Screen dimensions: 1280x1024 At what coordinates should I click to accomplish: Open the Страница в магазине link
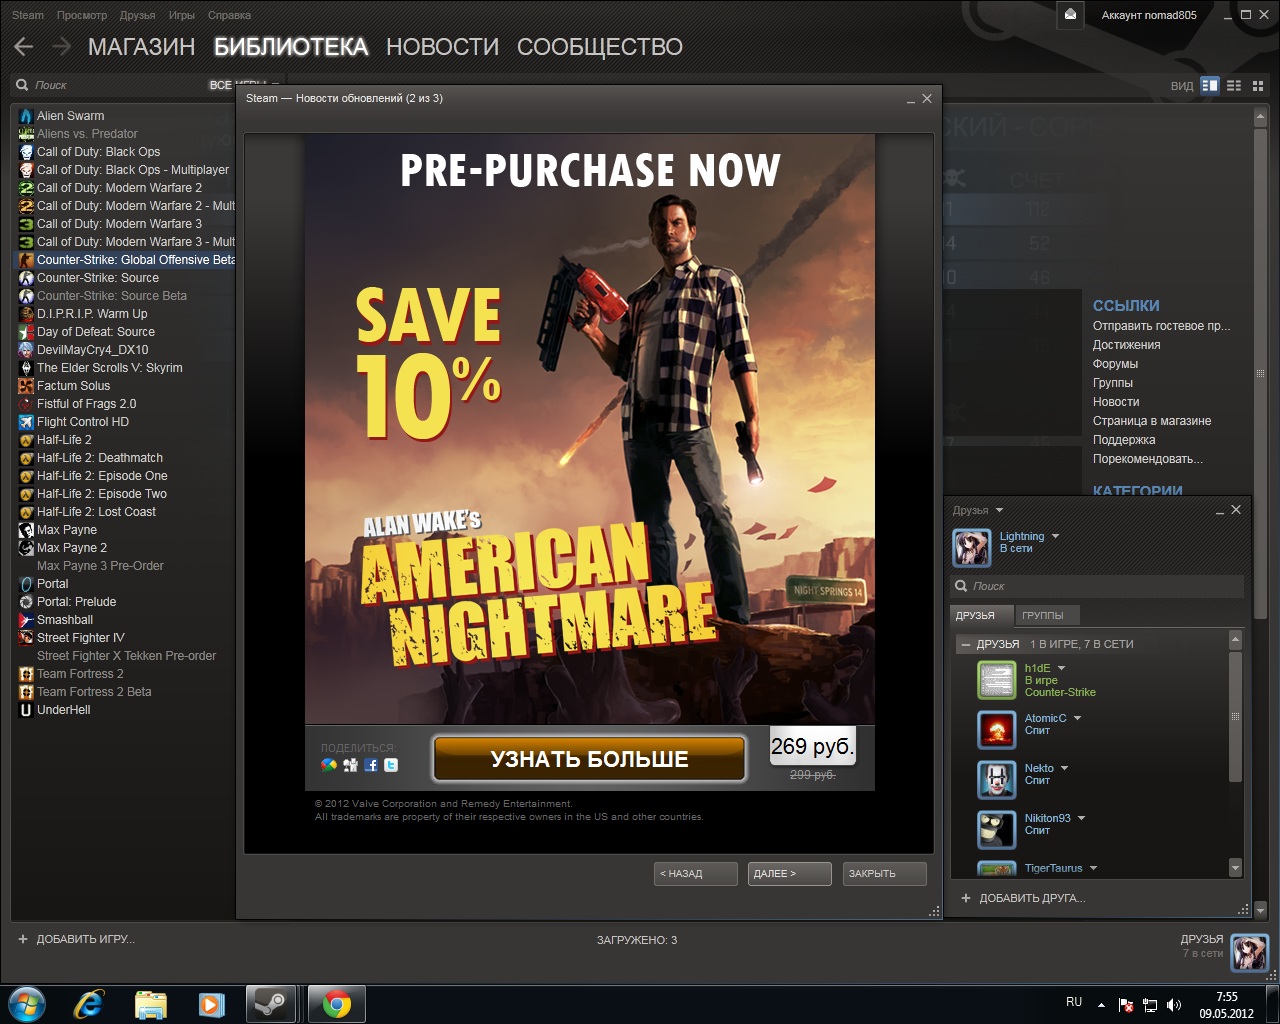pyautogui.click(x=1152, y=421)
